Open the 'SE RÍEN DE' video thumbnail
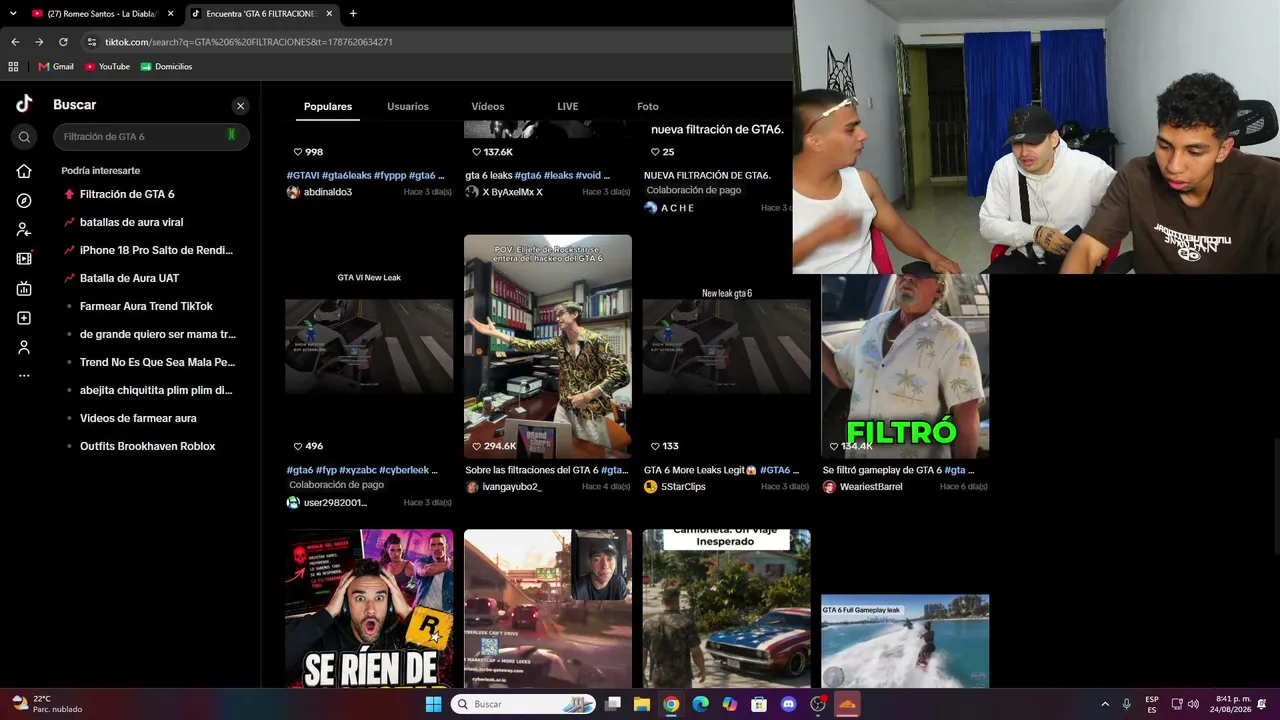The height and width of the screenshot is (720, 1280). 369,609
